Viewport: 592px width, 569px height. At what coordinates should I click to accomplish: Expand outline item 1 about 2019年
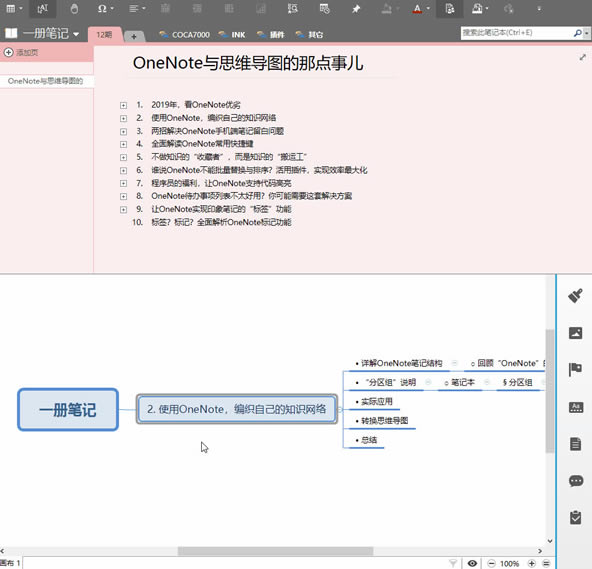[x=123, y=105]
